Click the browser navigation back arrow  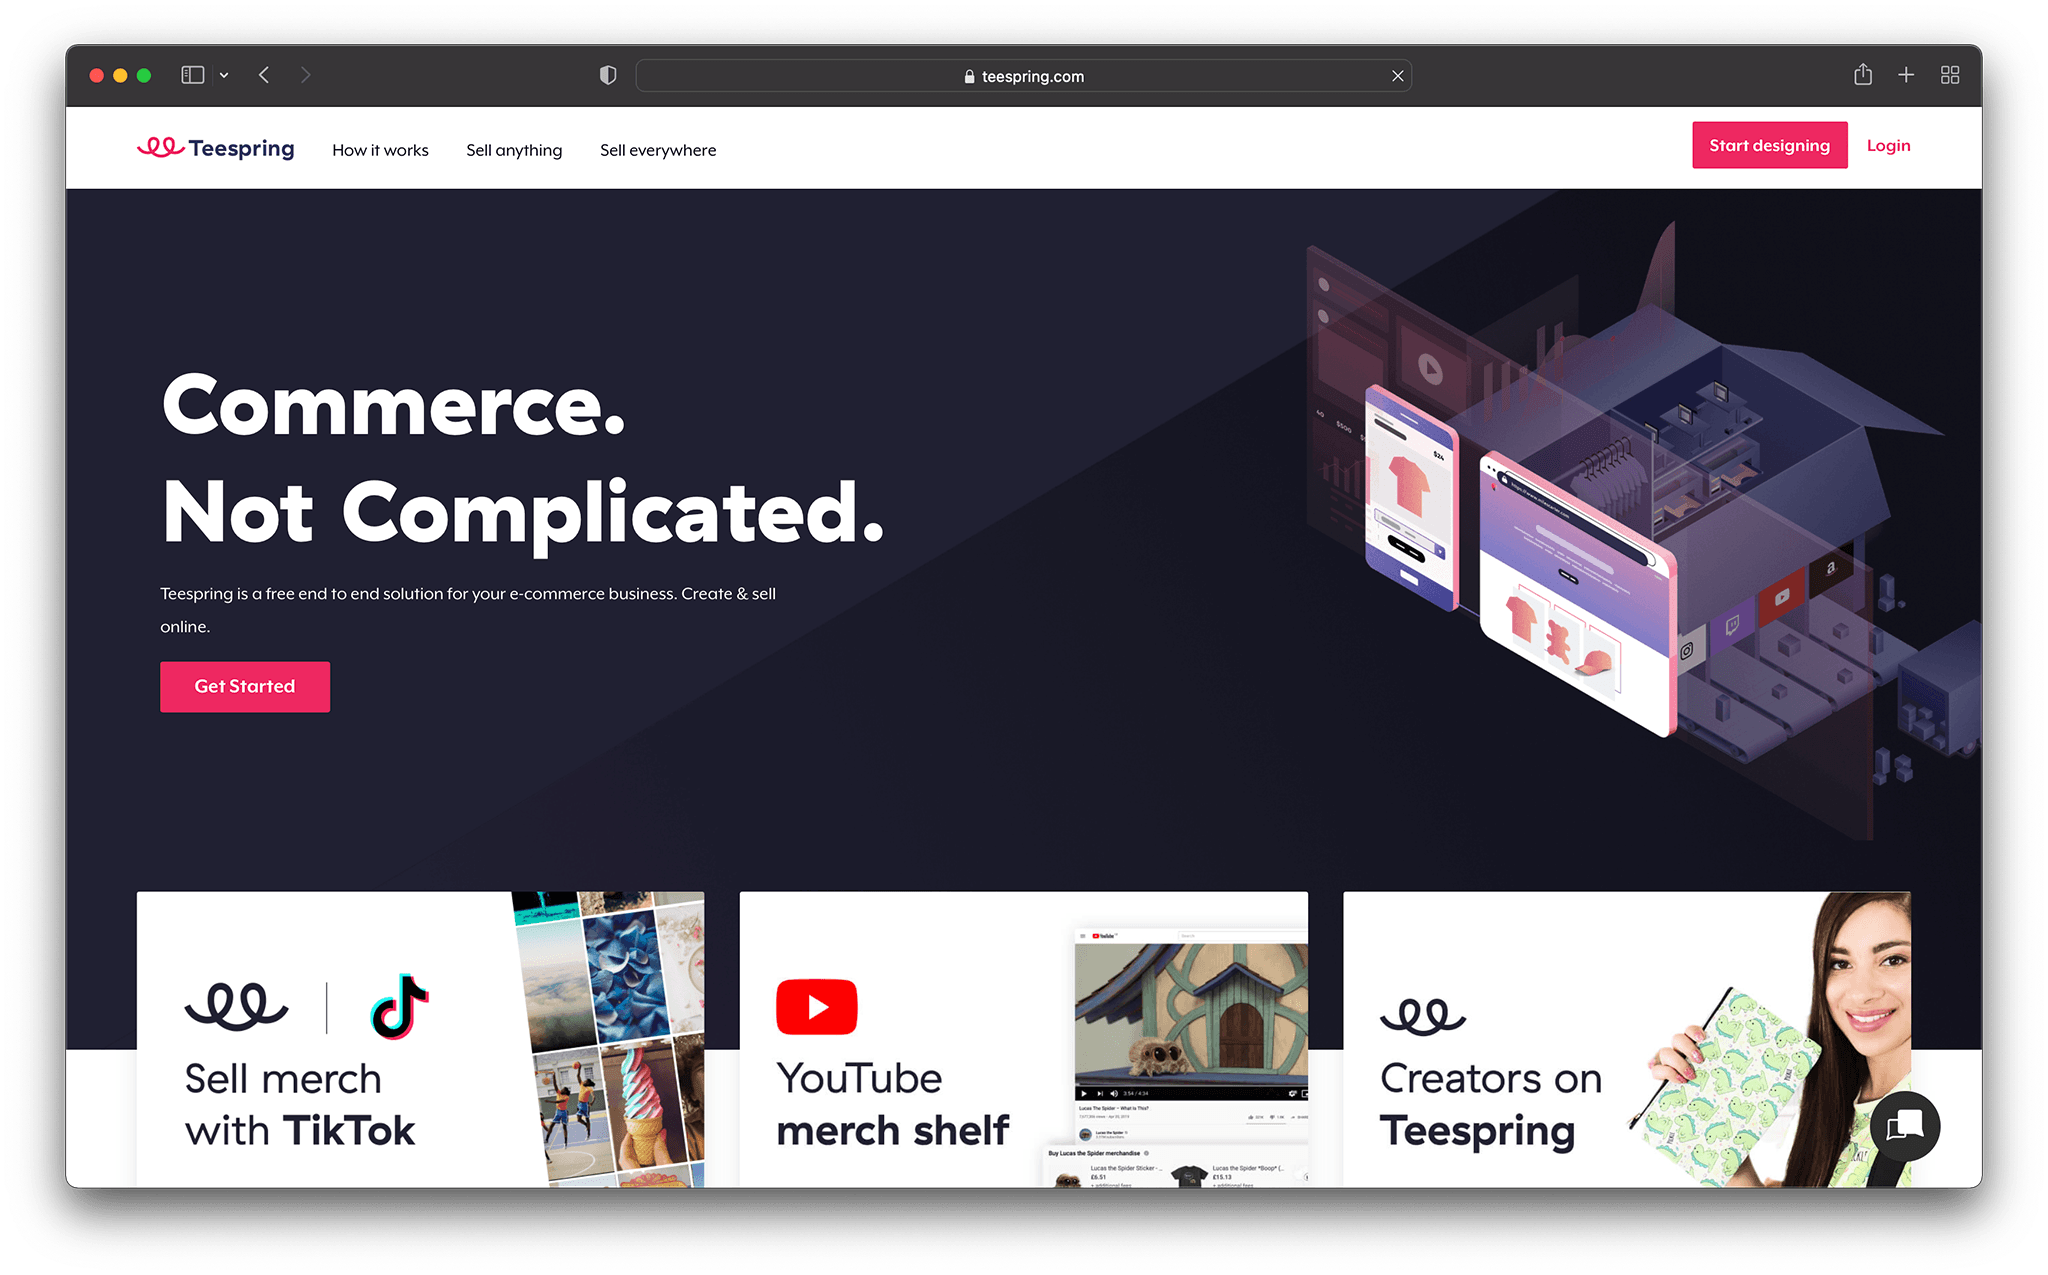[x=264, y=76]
